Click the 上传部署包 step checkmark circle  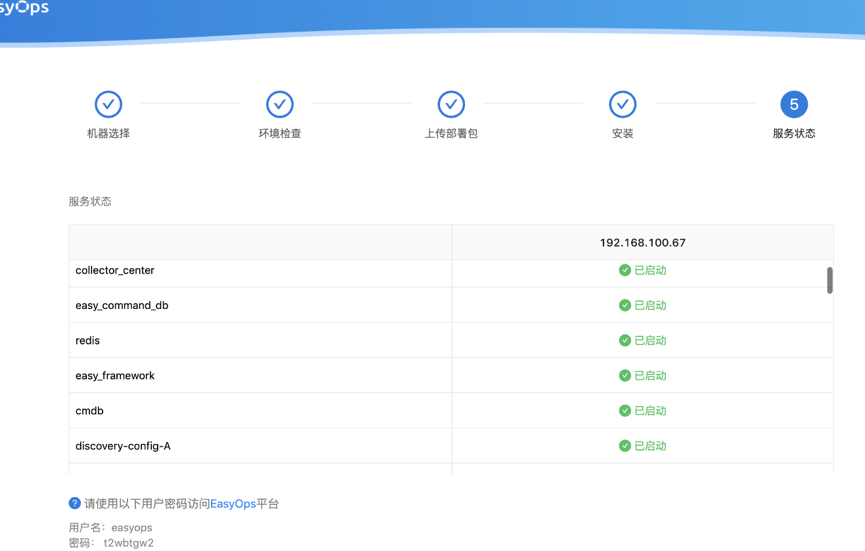tap(451, 104)
